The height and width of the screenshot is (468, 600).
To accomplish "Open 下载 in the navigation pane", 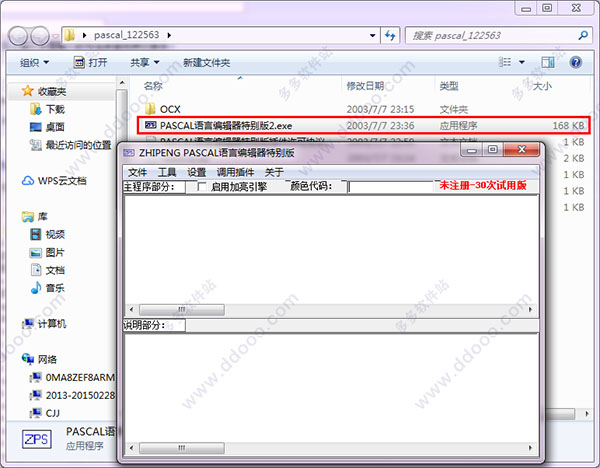I will (x=55, y=109).
